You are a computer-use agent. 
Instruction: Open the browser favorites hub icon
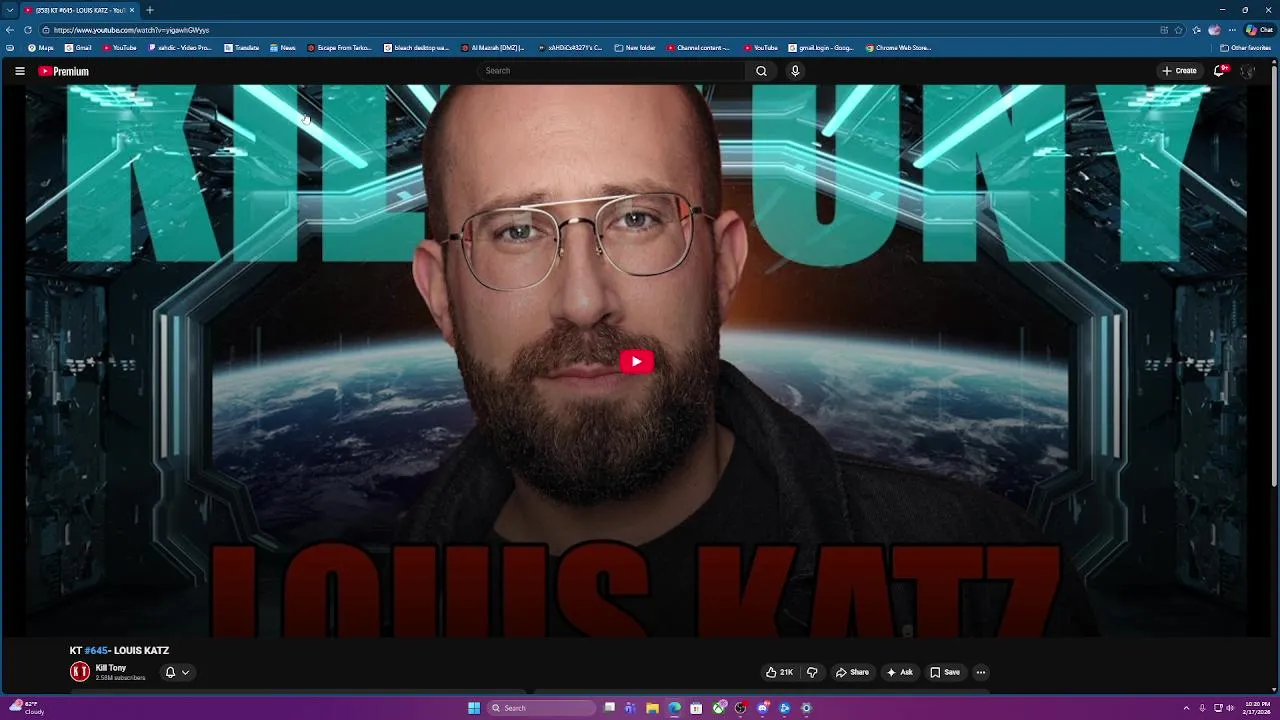pos(1196,30)
